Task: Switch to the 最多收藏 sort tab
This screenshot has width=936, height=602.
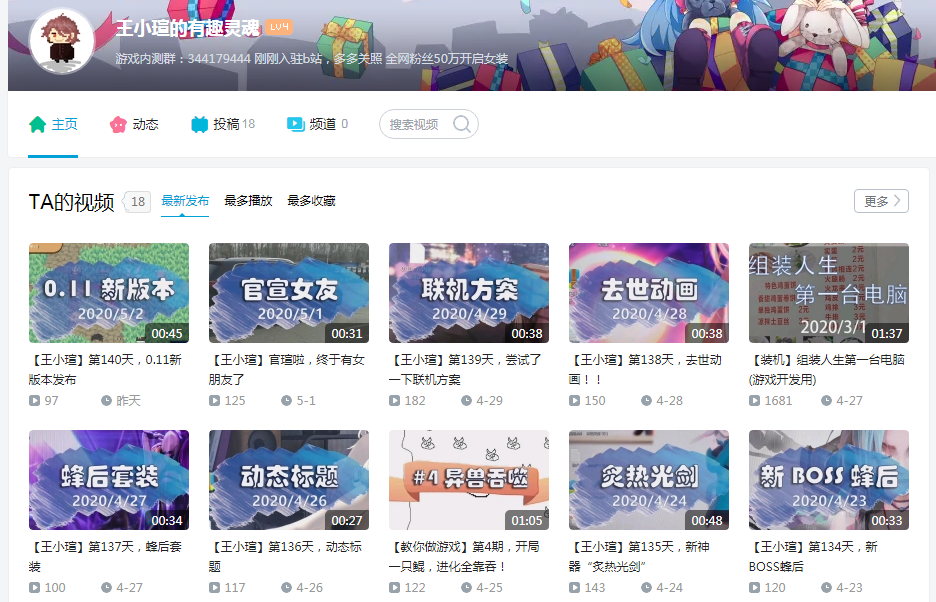Action: [x=310, y=200]
